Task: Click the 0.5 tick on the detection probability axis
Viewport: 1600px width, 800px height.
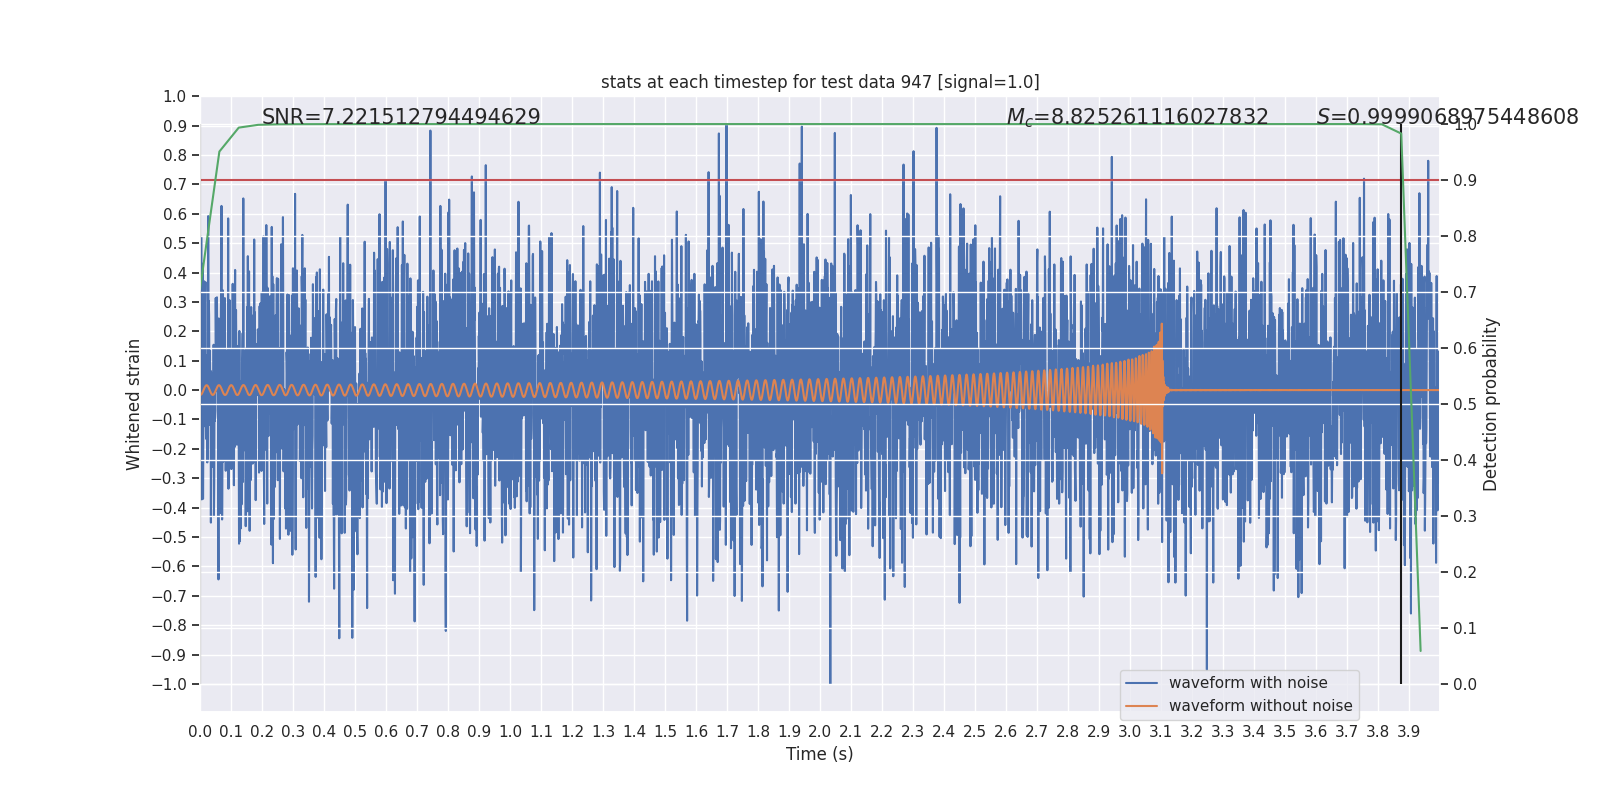Action: coord(1465,405)
